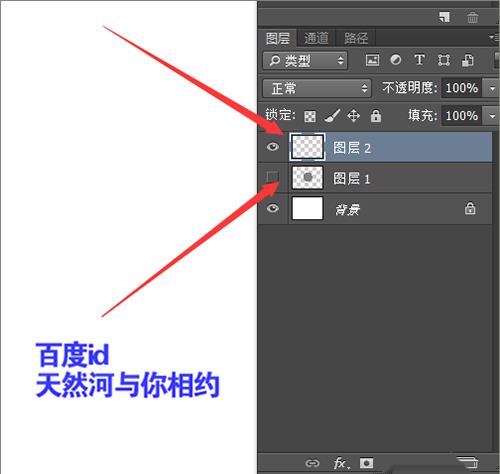Select layer named 图层 2
Image resolution: width=500 pixels, height=474 pixels.
tap(352, 148)
